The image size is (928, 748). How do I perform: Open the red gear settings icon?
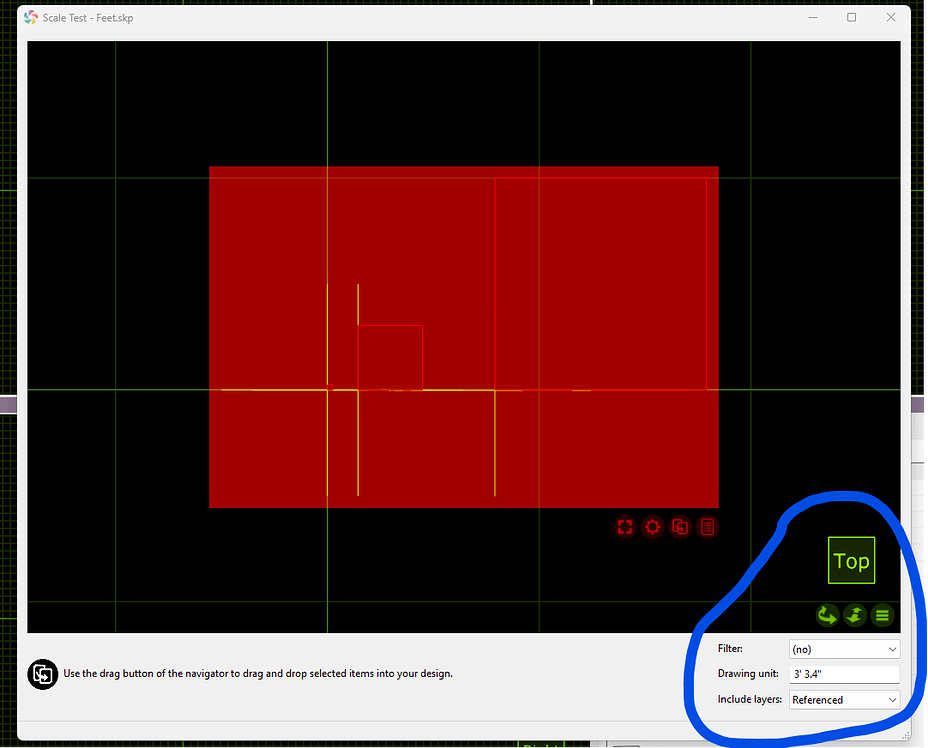[x=652, y=527]
